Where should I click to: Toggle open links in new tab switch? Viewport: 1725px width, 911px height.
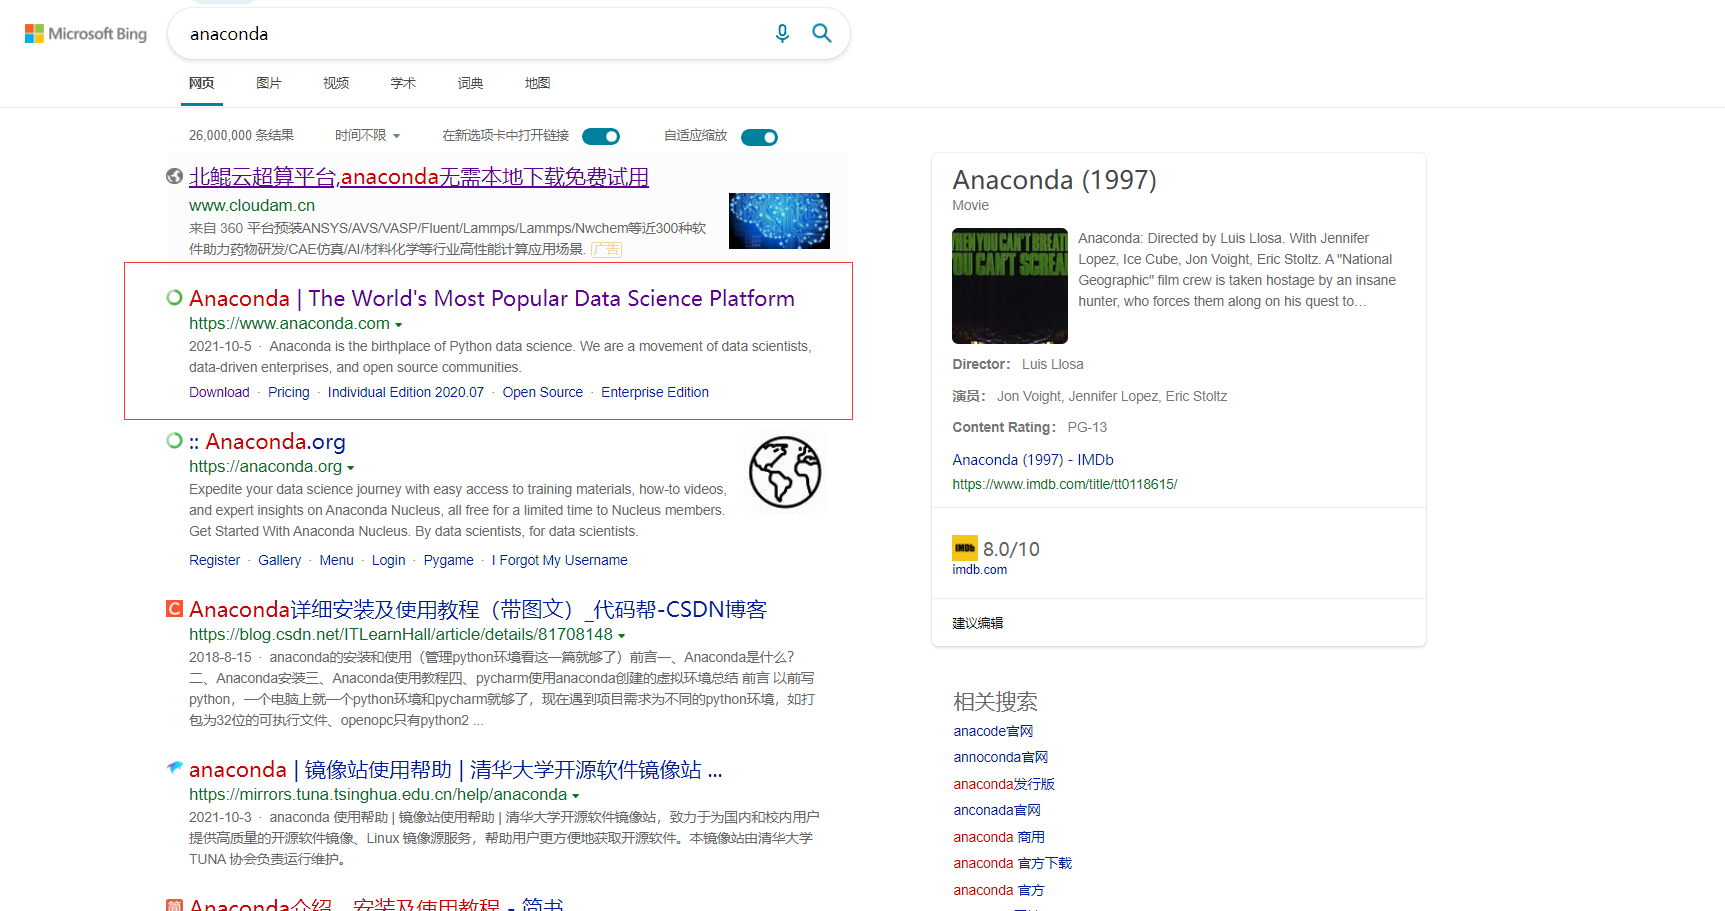click(x=601, y=136)
